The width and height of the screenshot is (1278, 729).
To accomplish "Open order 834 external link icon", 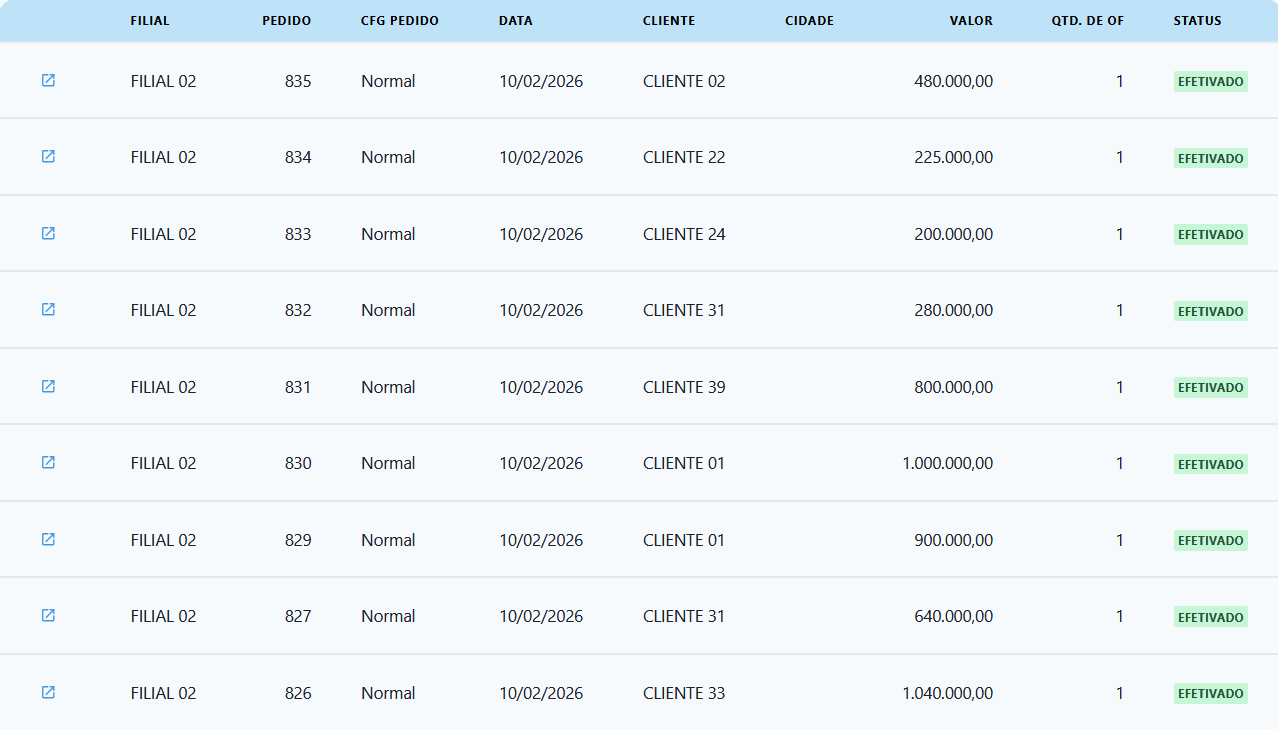I will [x=48, y=156].
